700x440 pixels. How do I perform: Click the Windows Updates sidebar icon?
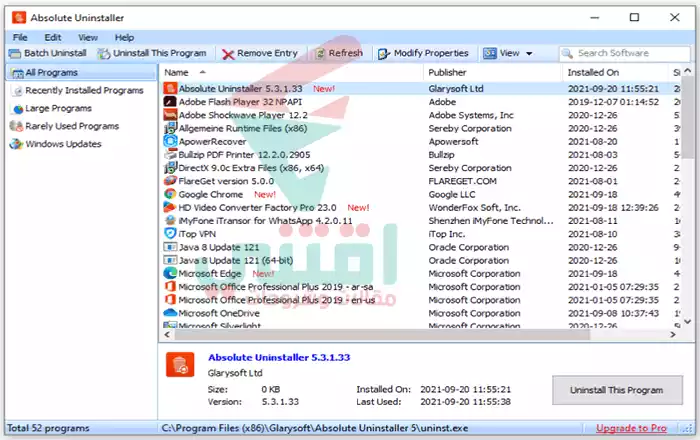click(16, 144)
